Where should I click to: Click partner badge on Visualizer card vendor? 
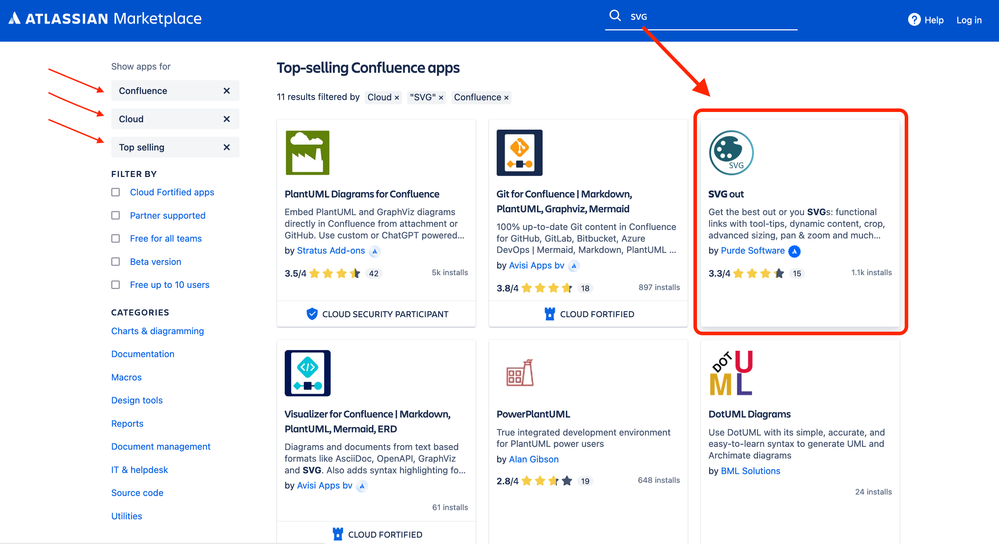click(362, 486)
